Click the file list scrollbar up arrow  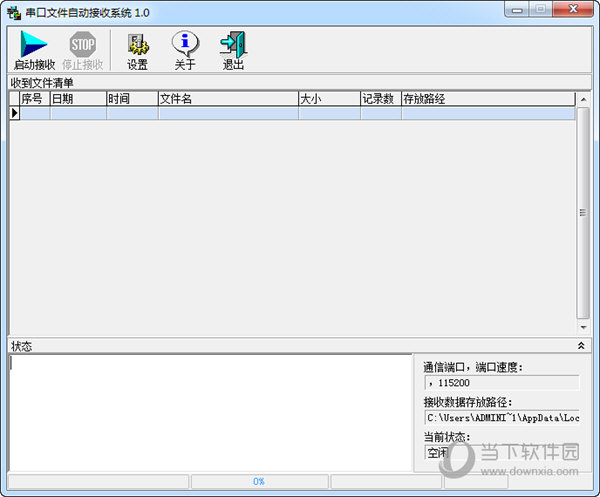pyautogui.click(x=583, y=100)
